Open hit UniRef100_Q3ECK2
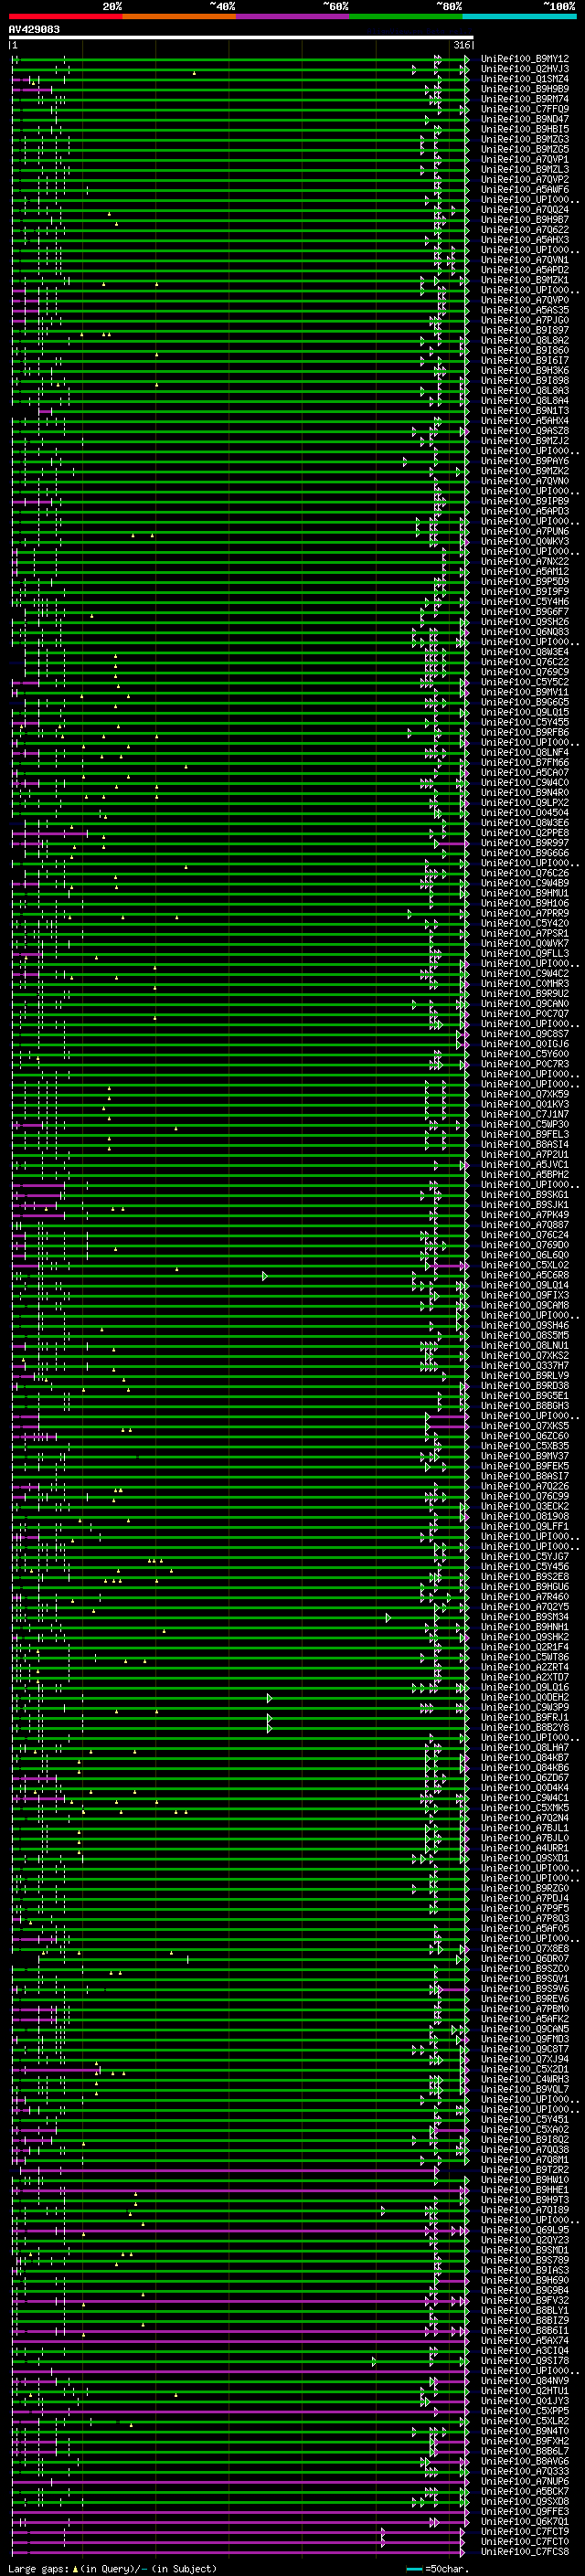The image size is (585, 2576). click(x=525, y=1506)
